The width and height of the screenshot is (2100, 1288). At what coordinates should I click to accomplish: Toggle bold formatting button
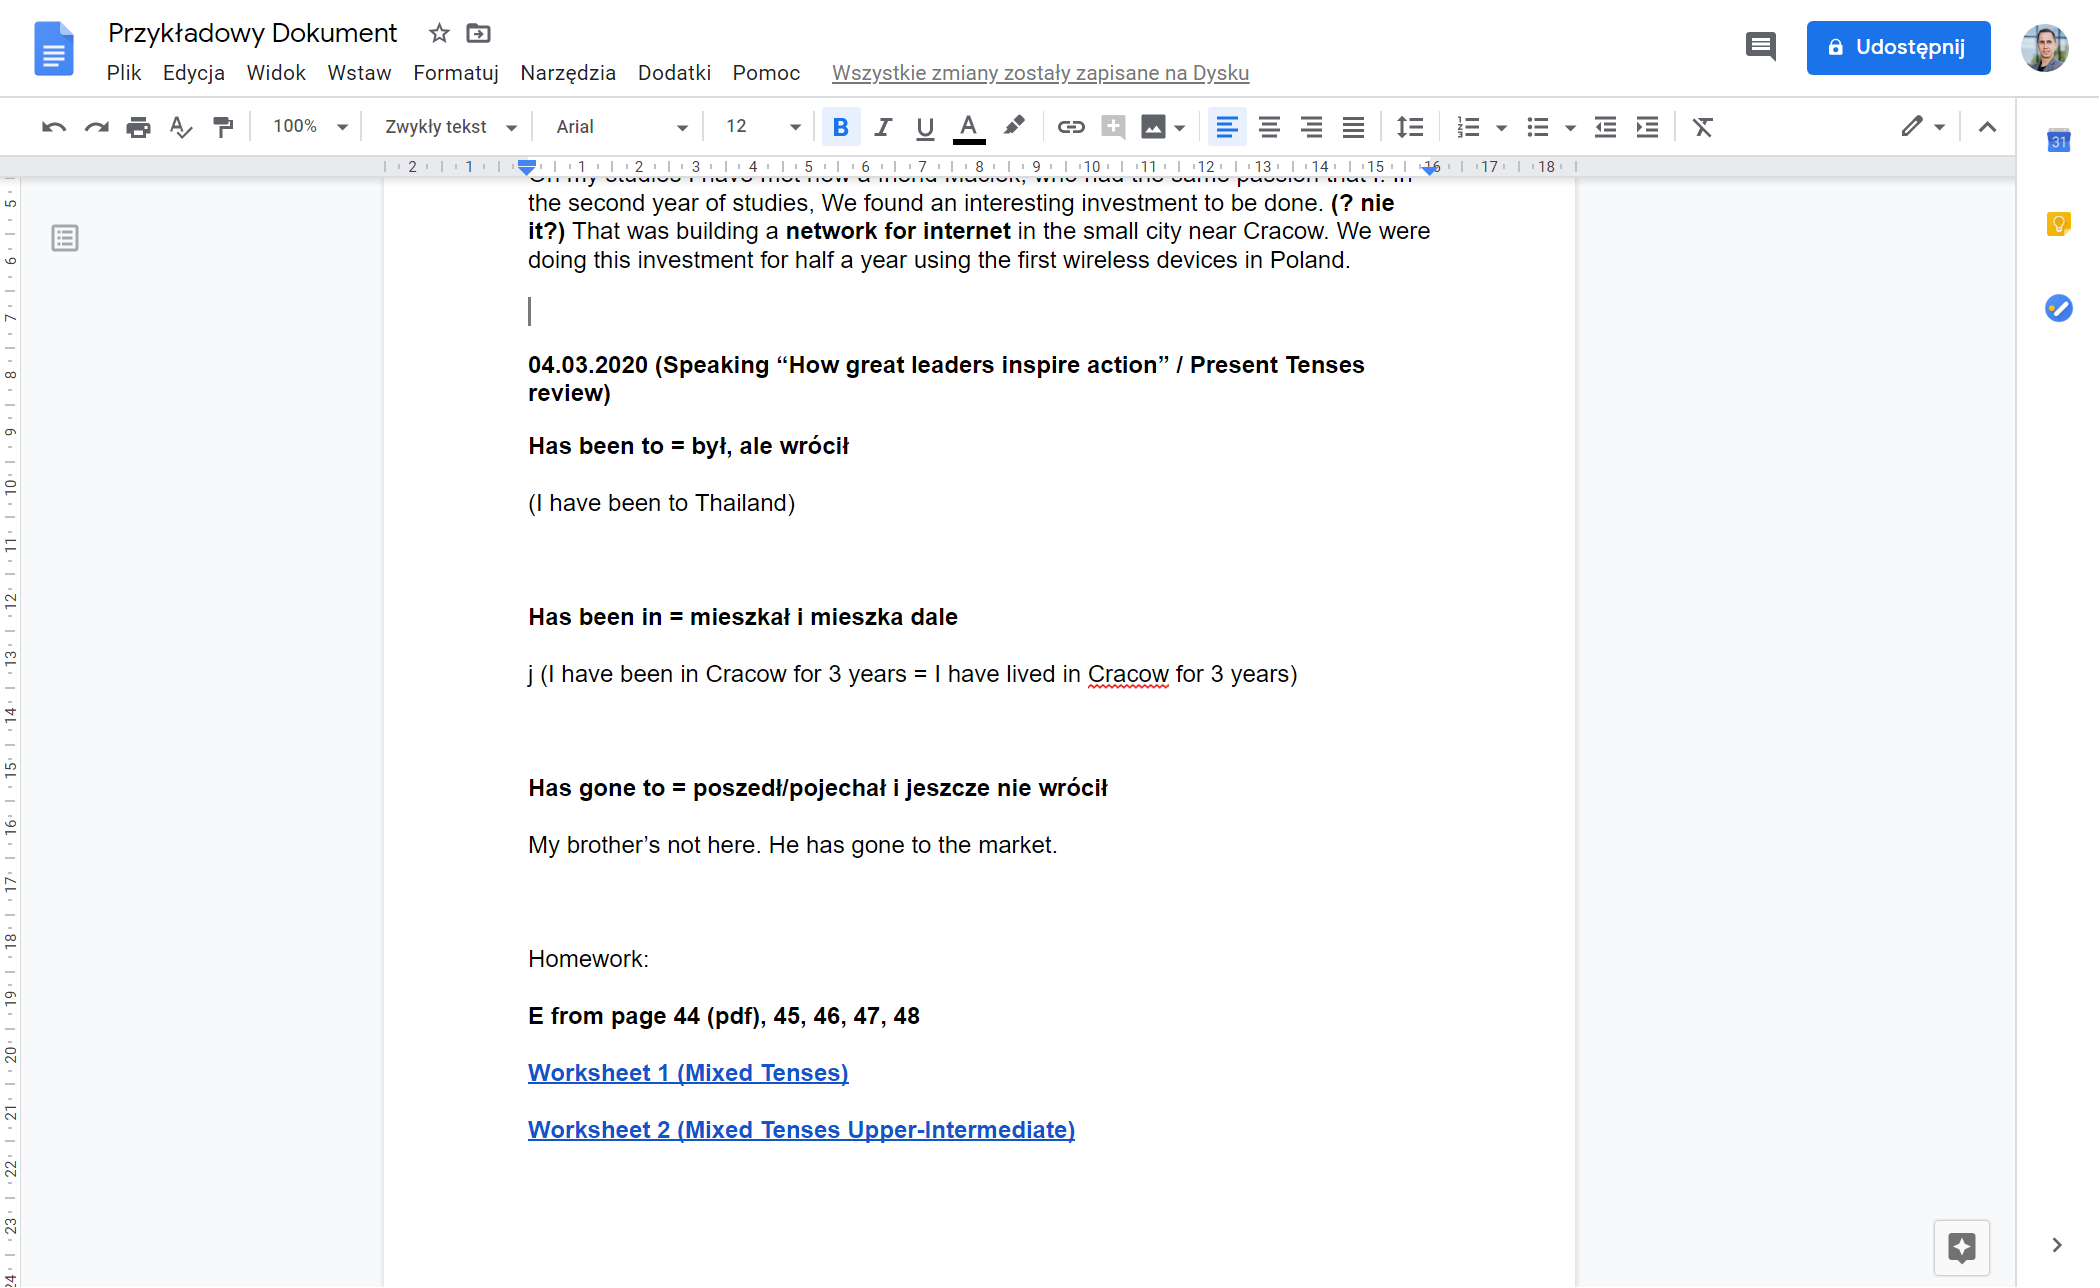pyautogui.click(x=840, y=127)
